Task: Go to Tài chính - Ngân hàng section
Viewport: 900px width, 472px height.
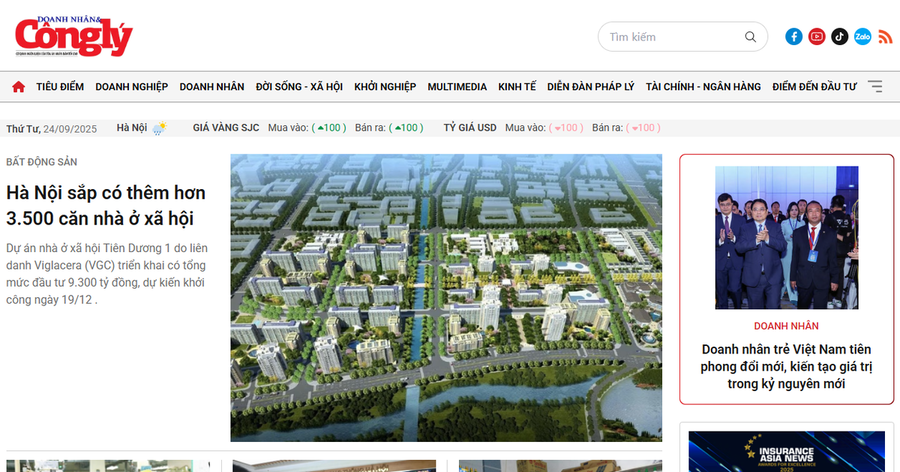Action: click(703, 87)
